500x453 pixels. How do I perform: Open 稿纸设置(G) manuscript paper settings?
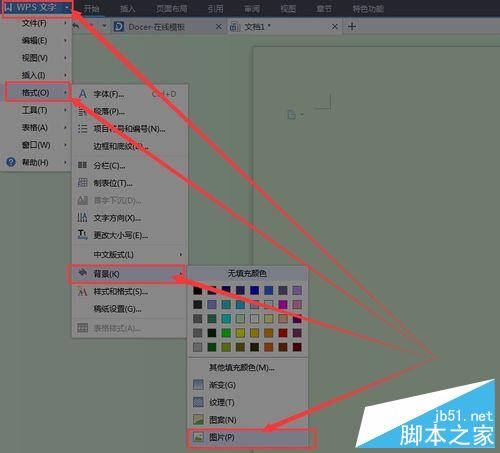coord(130,309)
